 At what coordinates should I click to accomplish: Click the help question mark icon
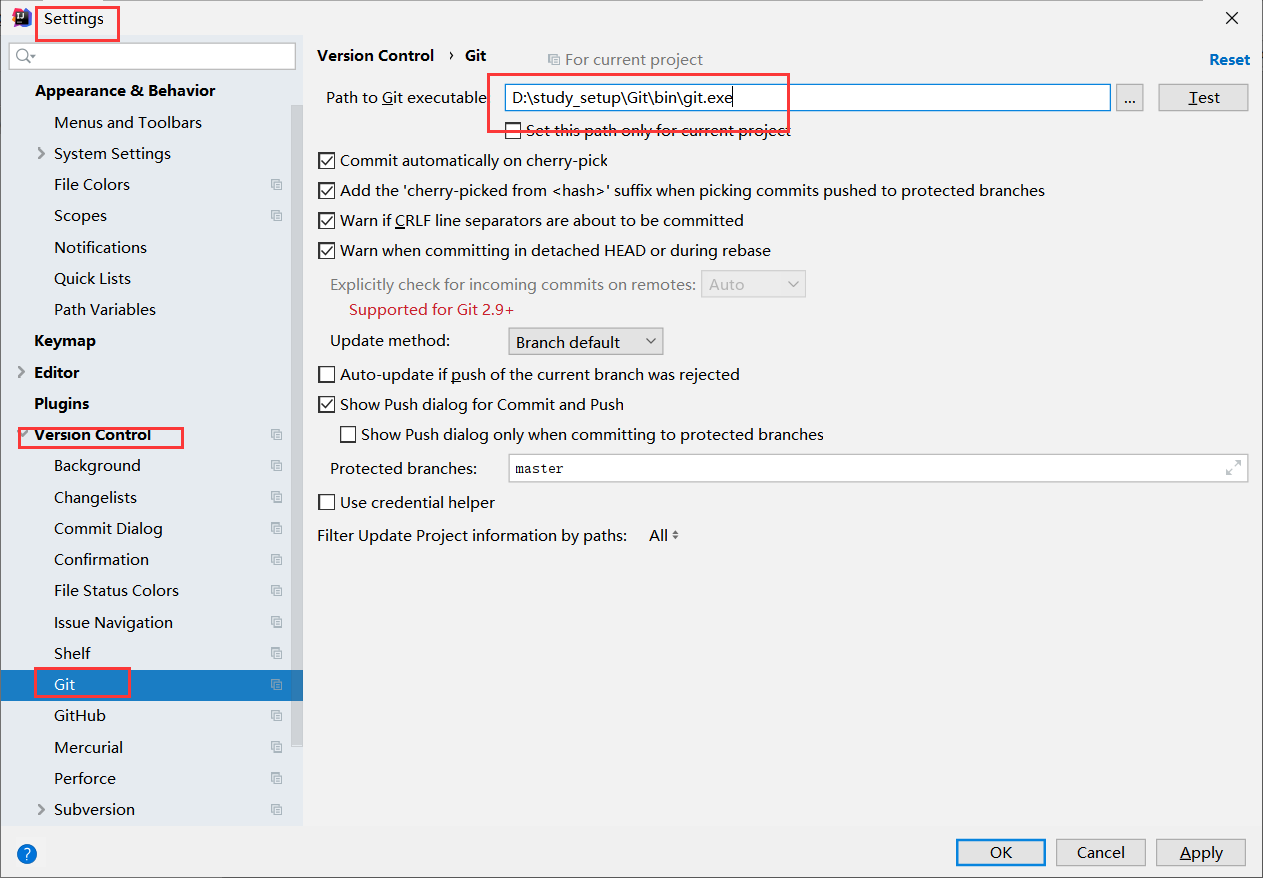click(x=27, y=853)
